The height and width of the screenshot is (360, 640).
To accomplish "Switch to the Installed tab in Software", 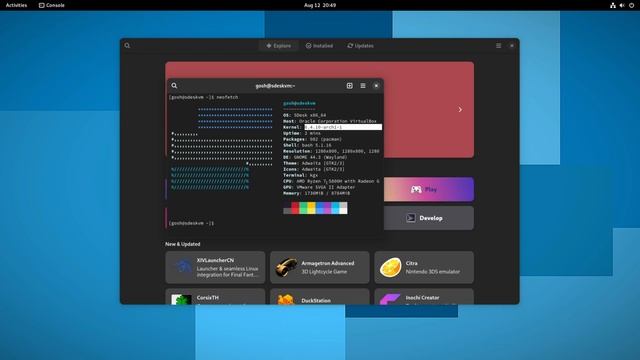I will [319, 46].
